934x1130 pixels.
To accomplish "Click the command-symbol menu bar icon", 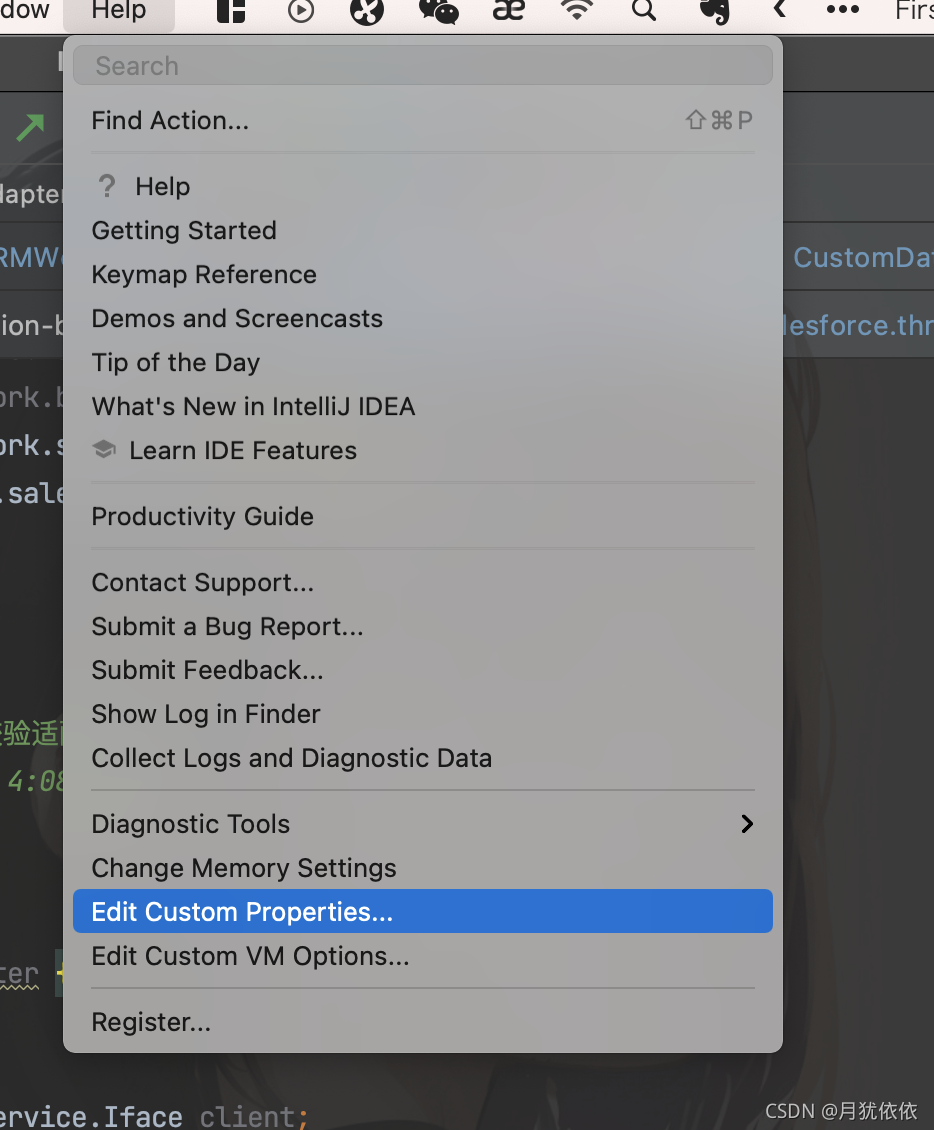I will coord(508,11).
